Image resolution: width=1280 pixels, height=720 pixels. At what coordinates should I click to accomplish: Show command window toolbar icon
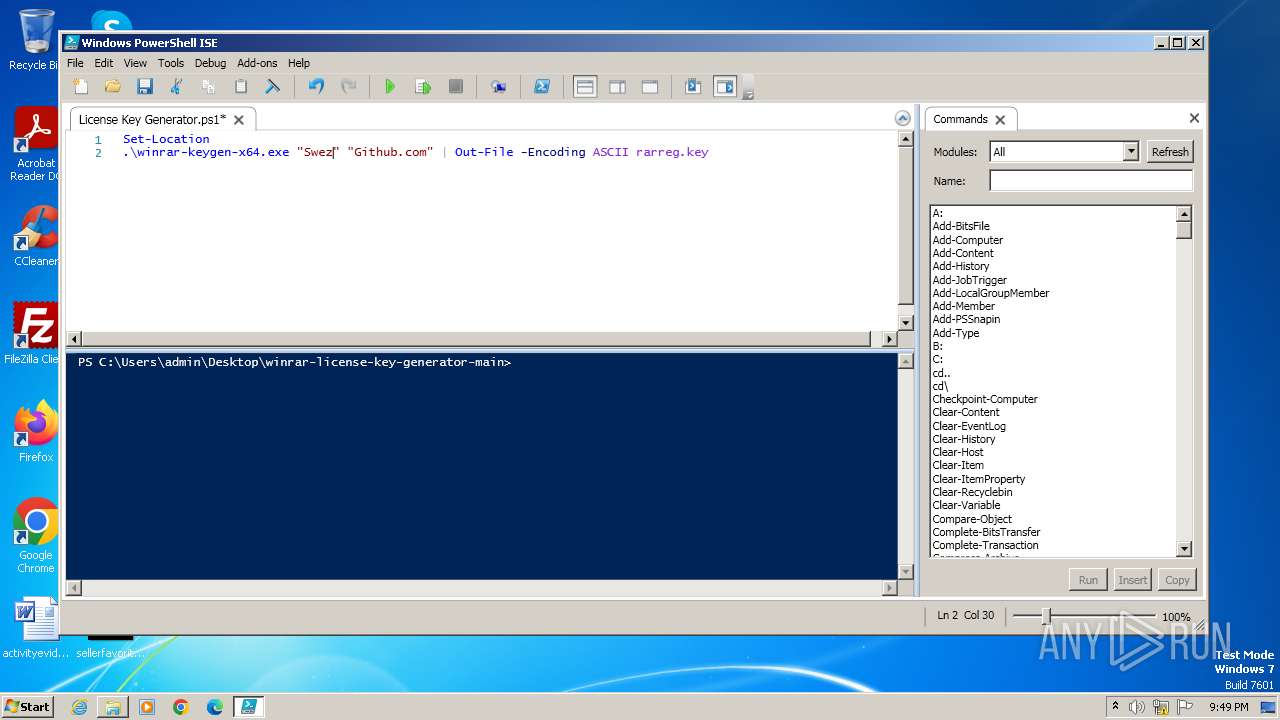coord(693,87)
